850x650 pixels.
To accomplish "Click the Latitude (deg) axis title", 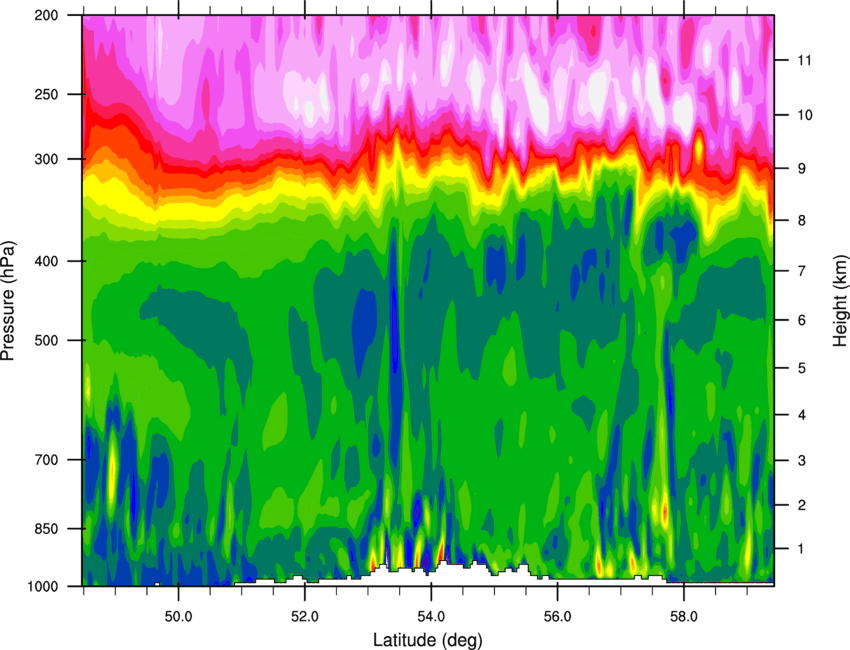I will 428,640.
